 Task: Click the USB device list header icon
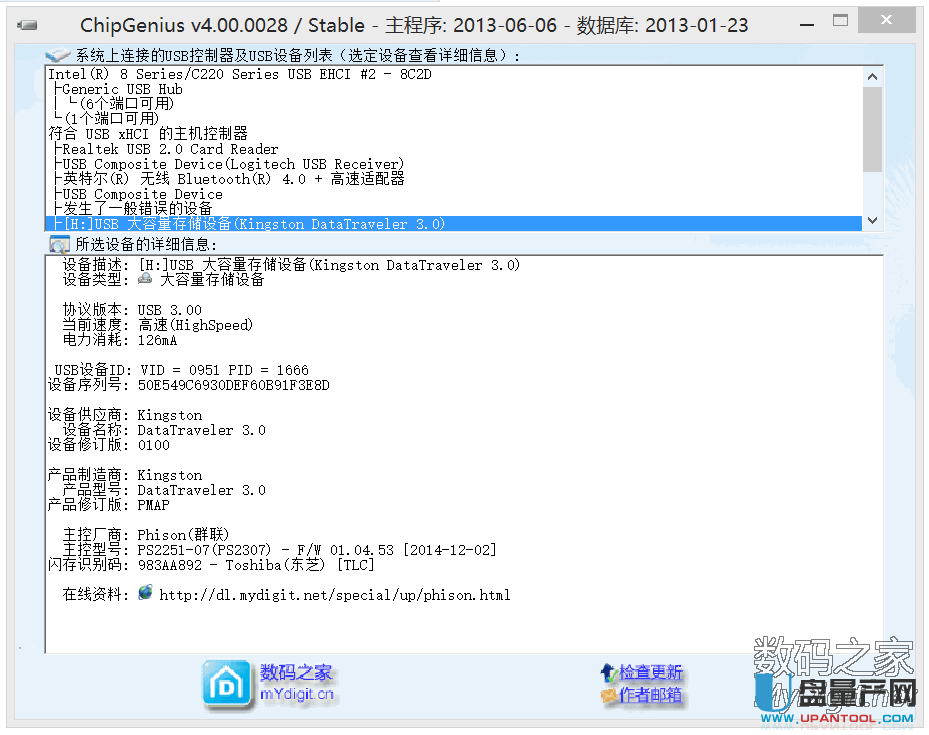[x=58, y=55]
